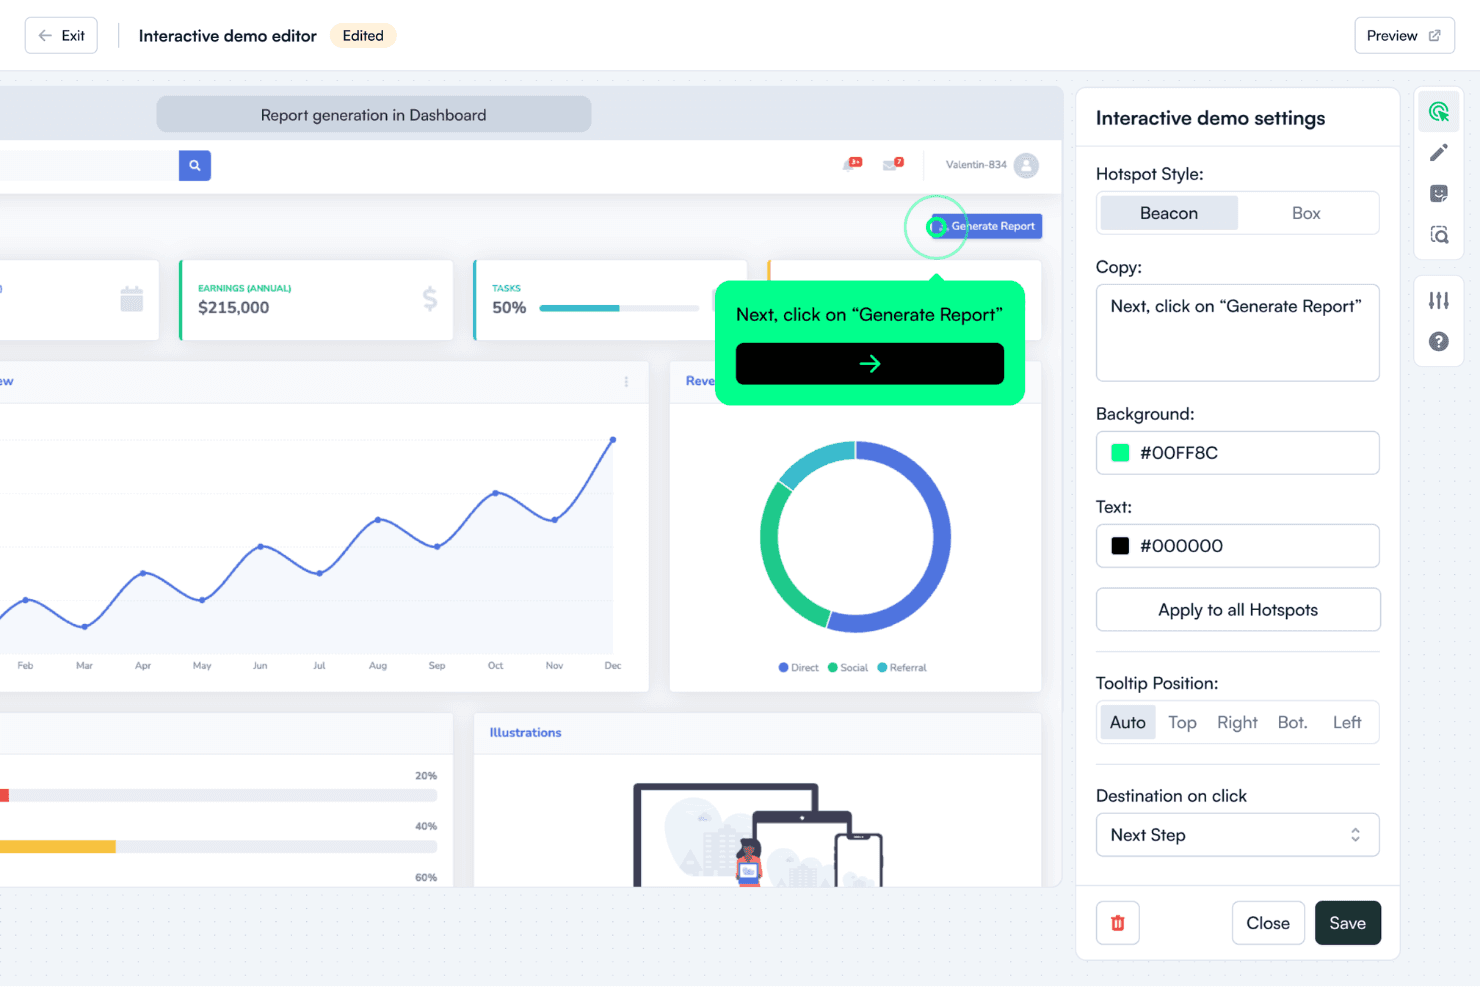1480x987 pixels.
Task: Click the black text color swatch
Action: [x=1120, y=546]
